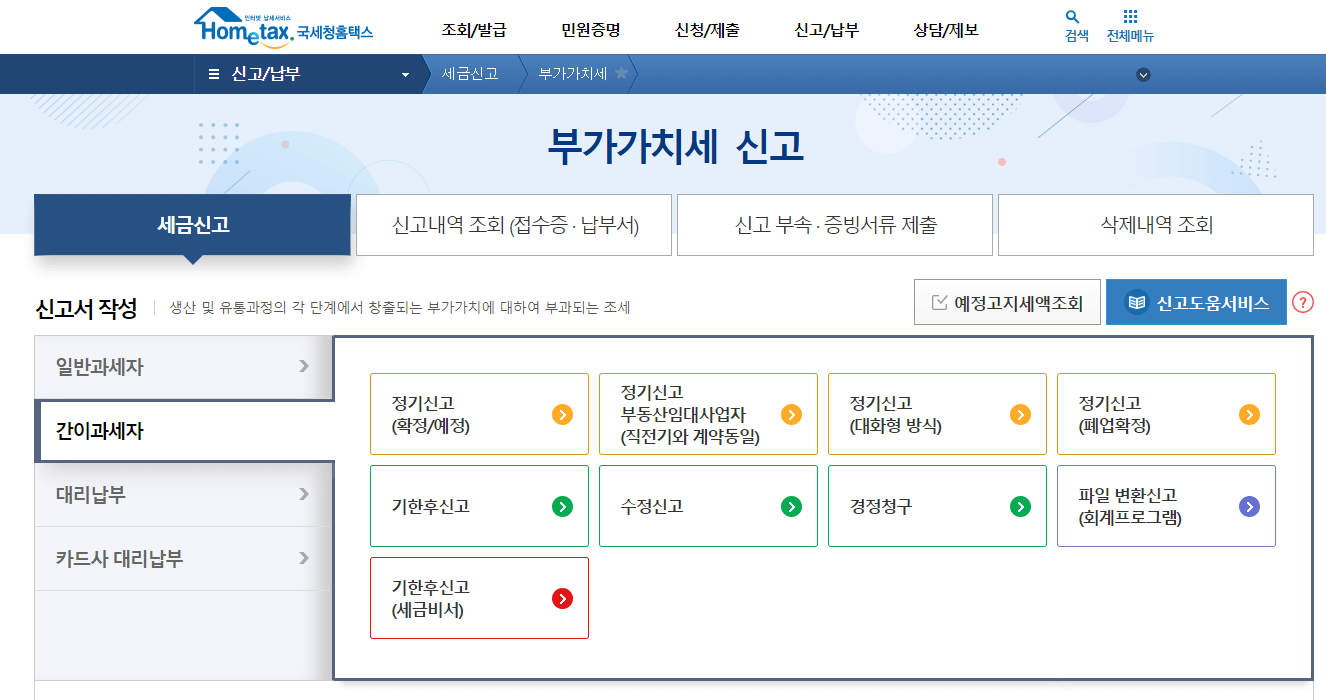Click the 기한후신고 card

point(479,506)
